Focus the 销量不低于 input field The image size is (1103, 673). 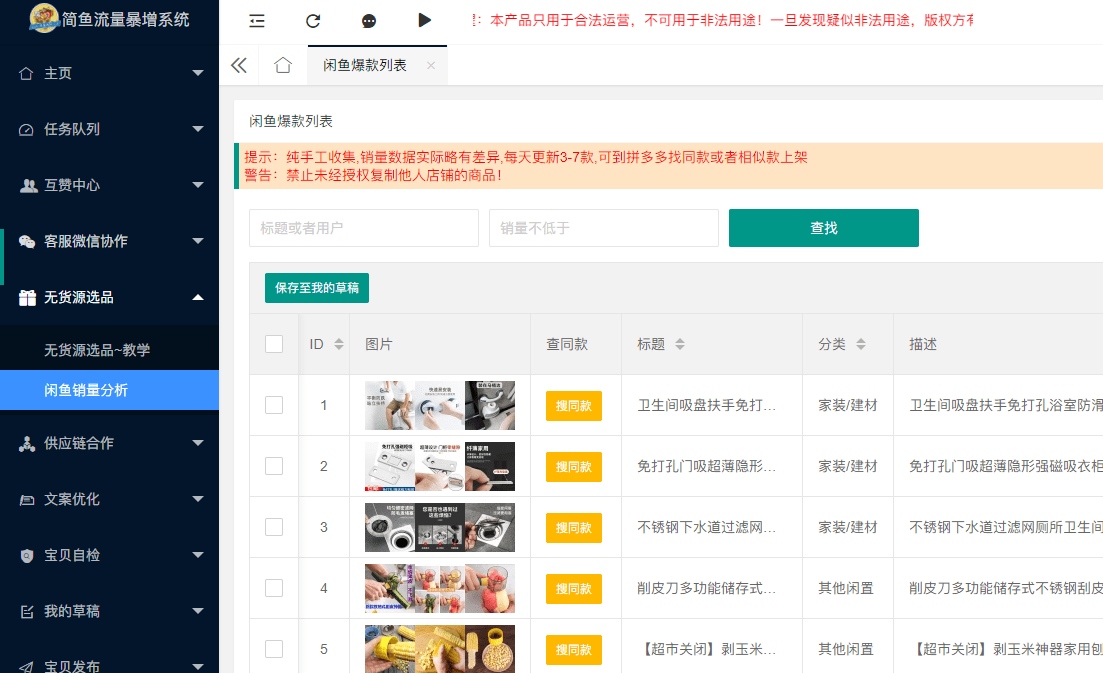click(604, 228)
